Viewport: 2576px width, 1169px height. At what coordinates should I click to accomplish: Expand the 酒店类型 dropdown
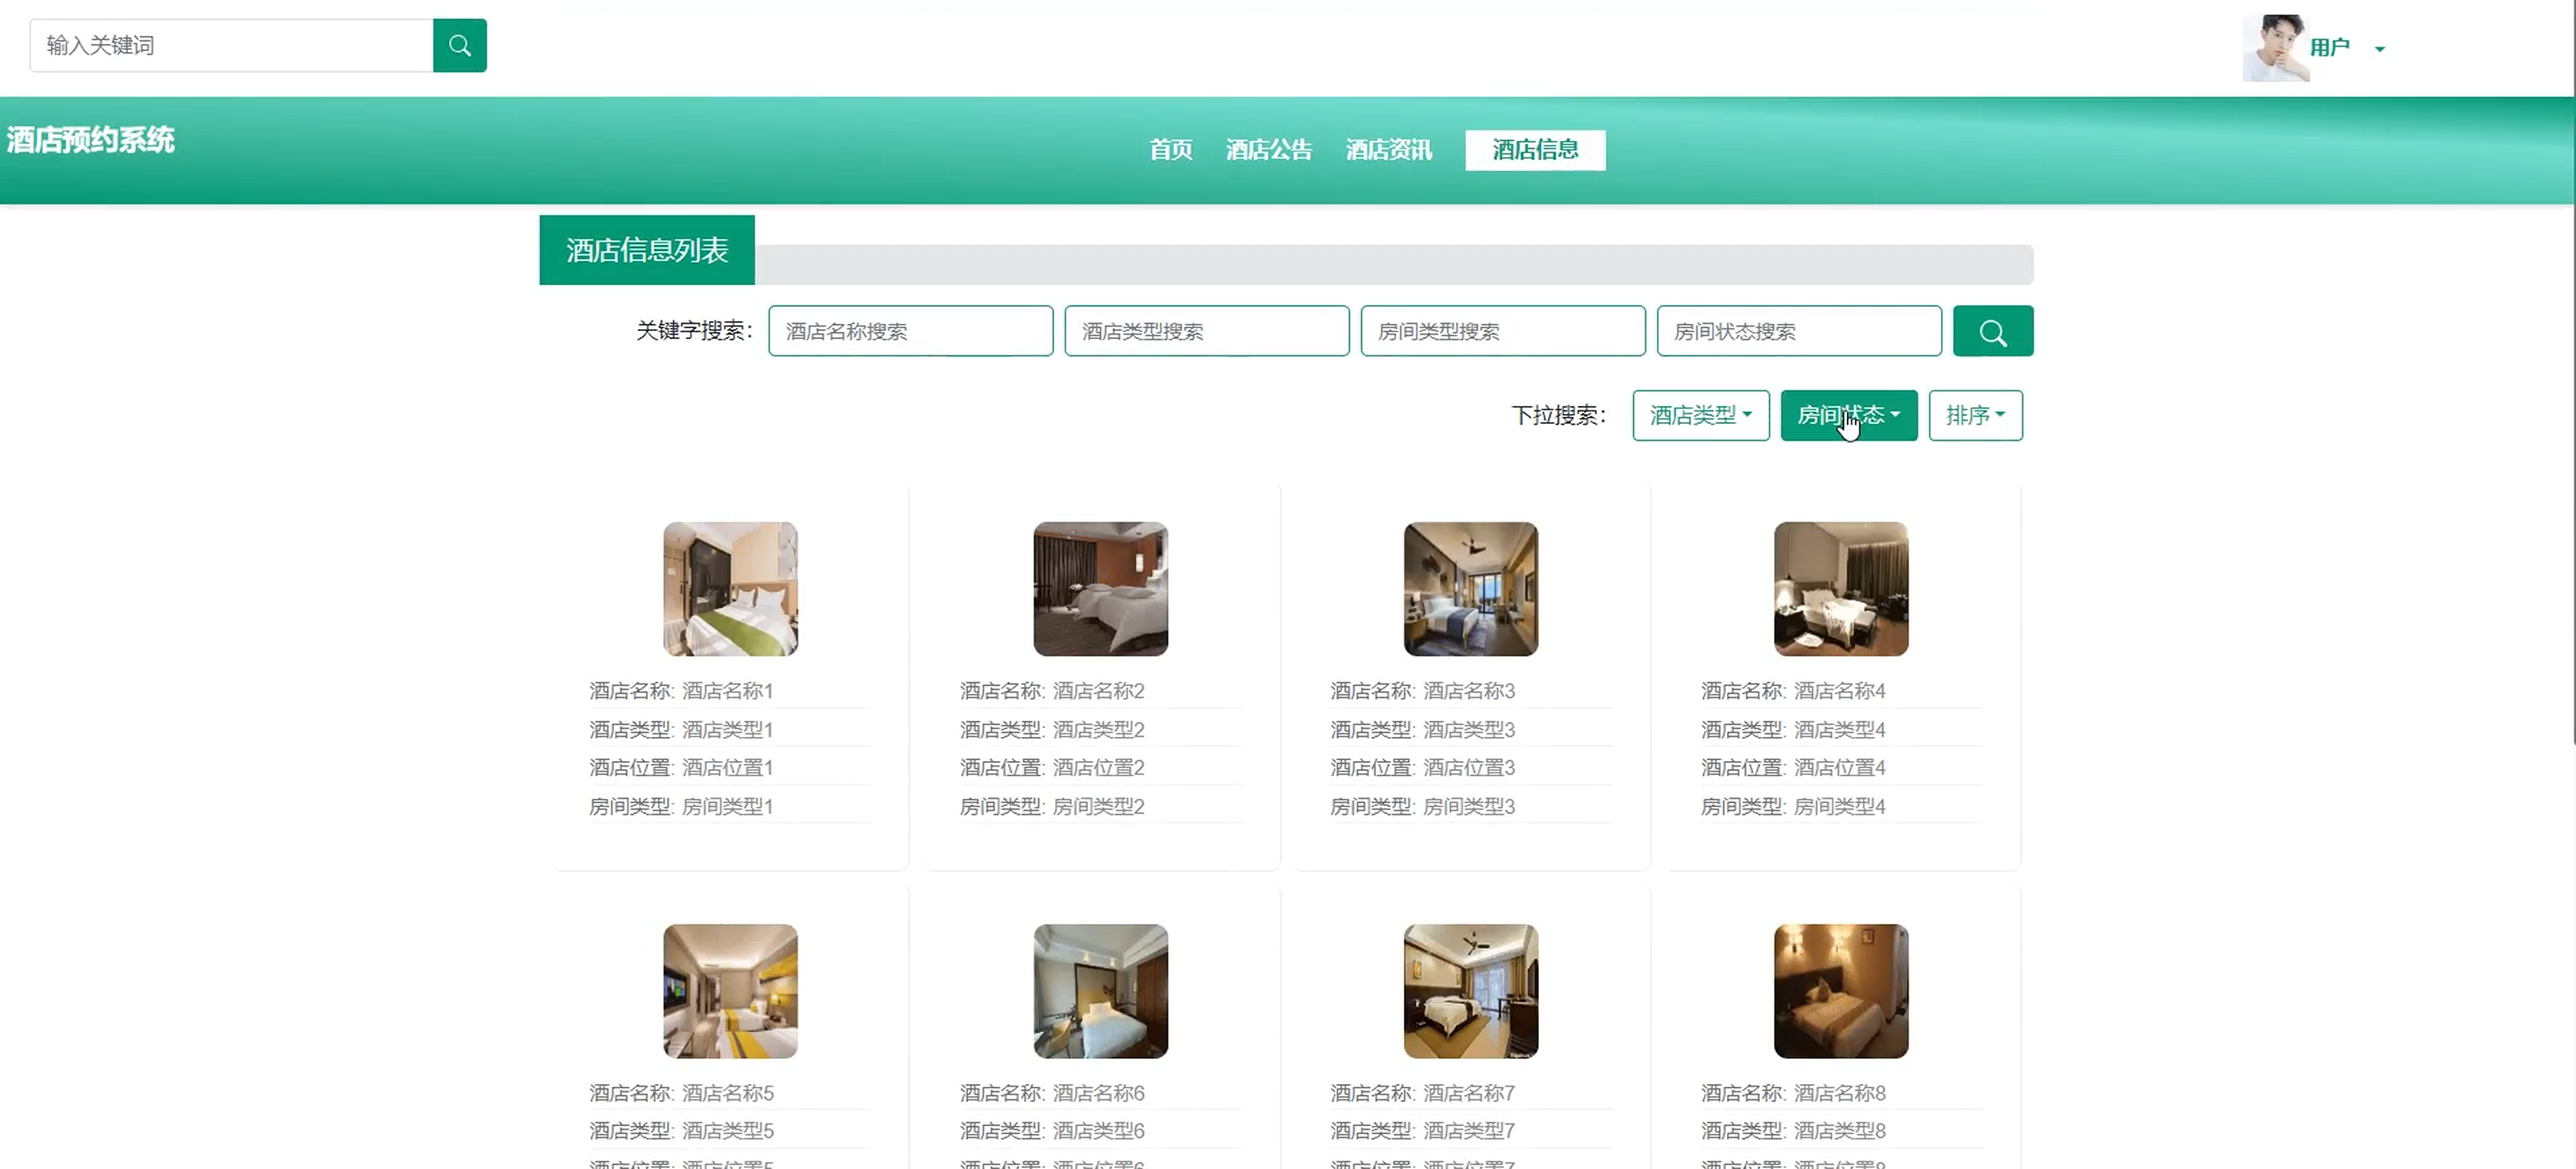coord(1700,415)
